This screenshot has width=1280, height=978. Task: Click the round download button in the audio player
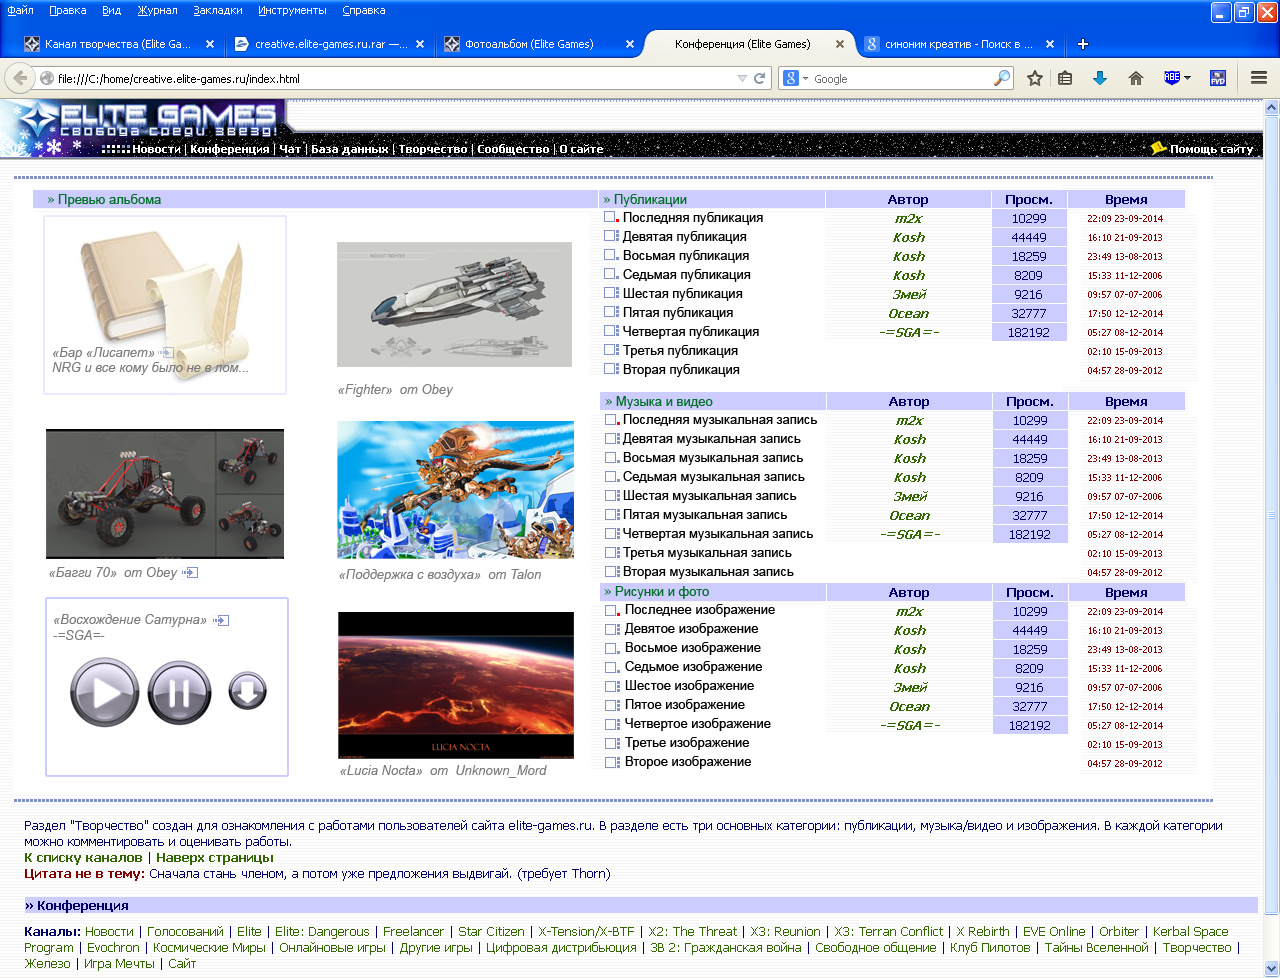tap(247, 691)
